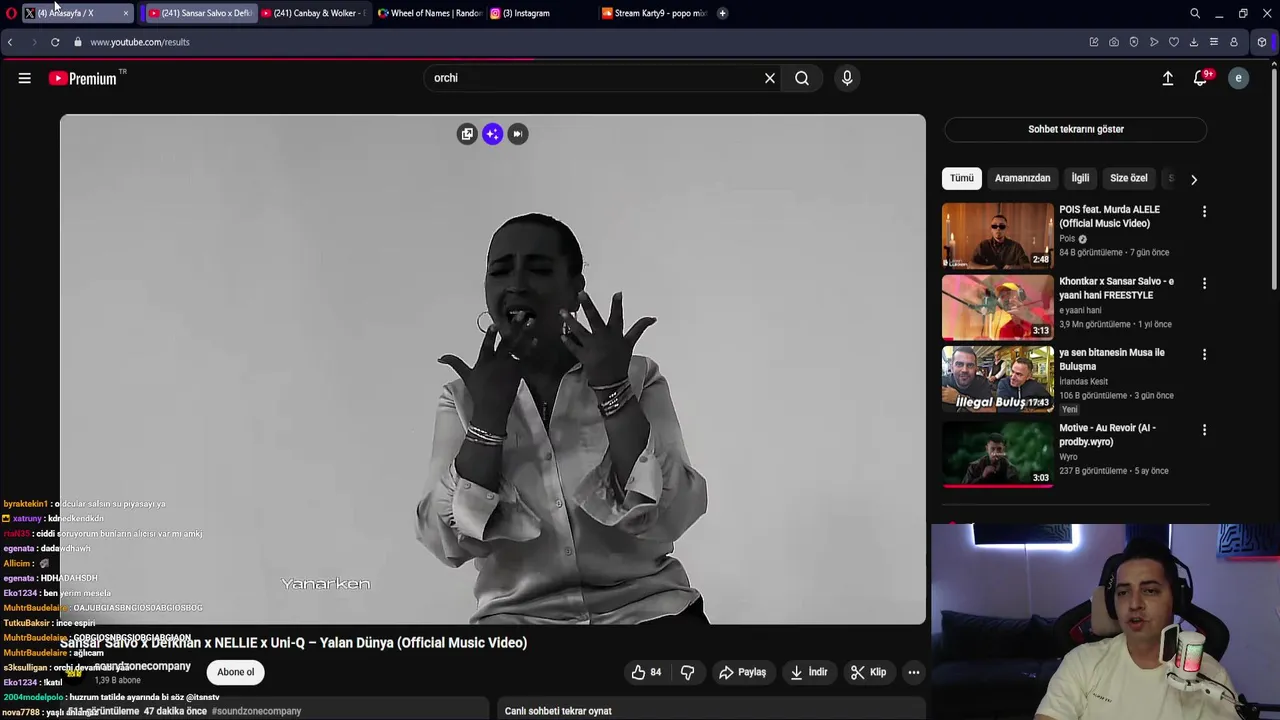Open browser tab search magnifier
Image resolution: width=1280 pixels, height=720 pixels.
(1194, 13)
